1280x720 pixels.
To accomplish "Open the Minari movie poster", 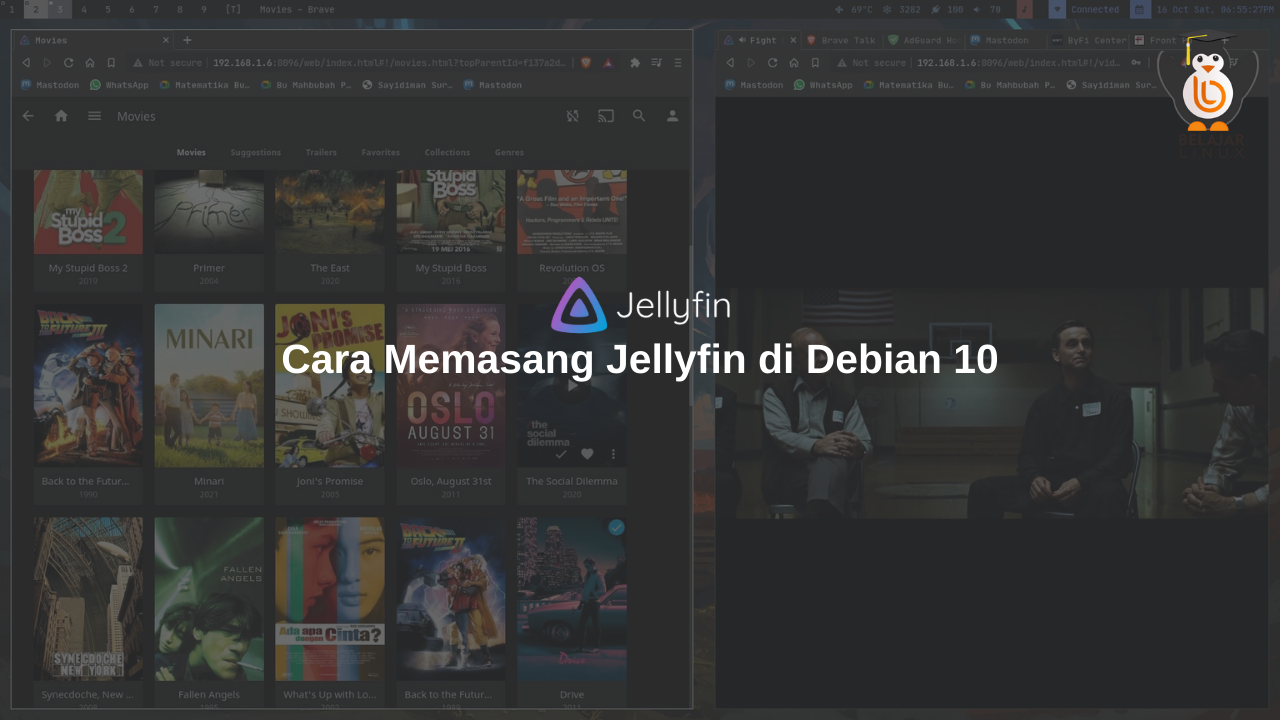I will click(x=209, y=385).
